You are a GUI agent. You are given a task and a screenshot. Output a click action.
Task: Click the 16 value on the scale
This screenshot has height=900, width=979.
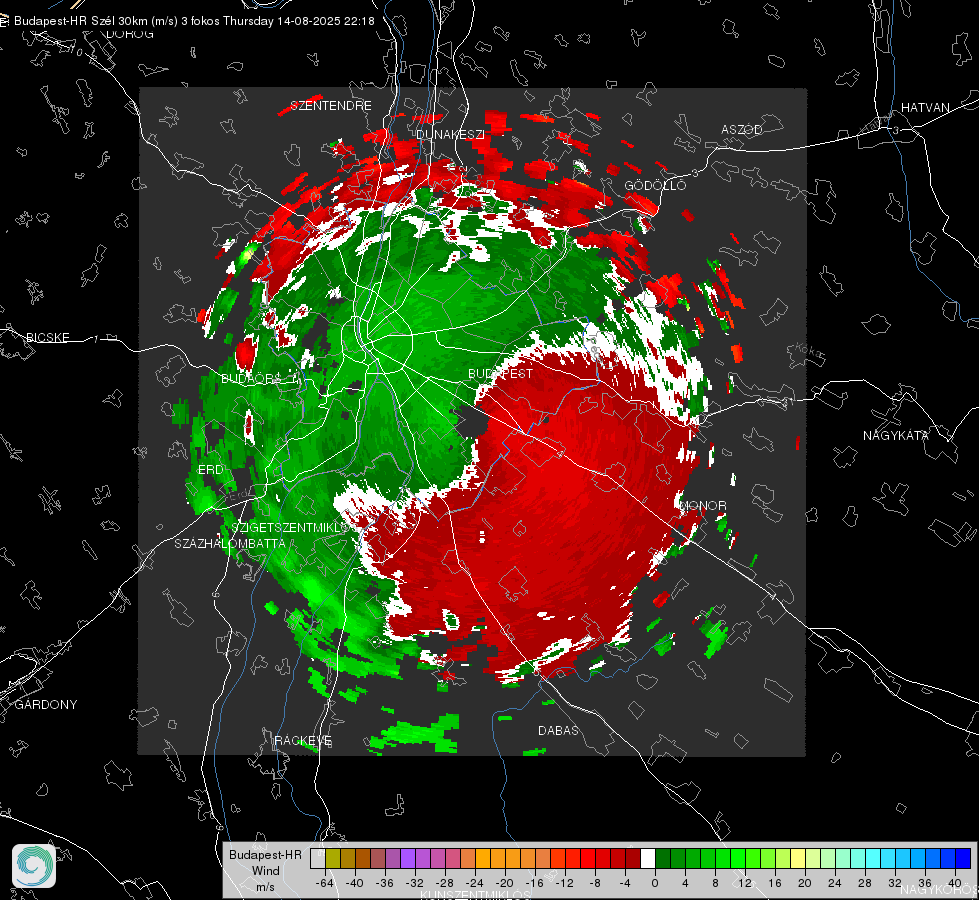pos(775,883)
